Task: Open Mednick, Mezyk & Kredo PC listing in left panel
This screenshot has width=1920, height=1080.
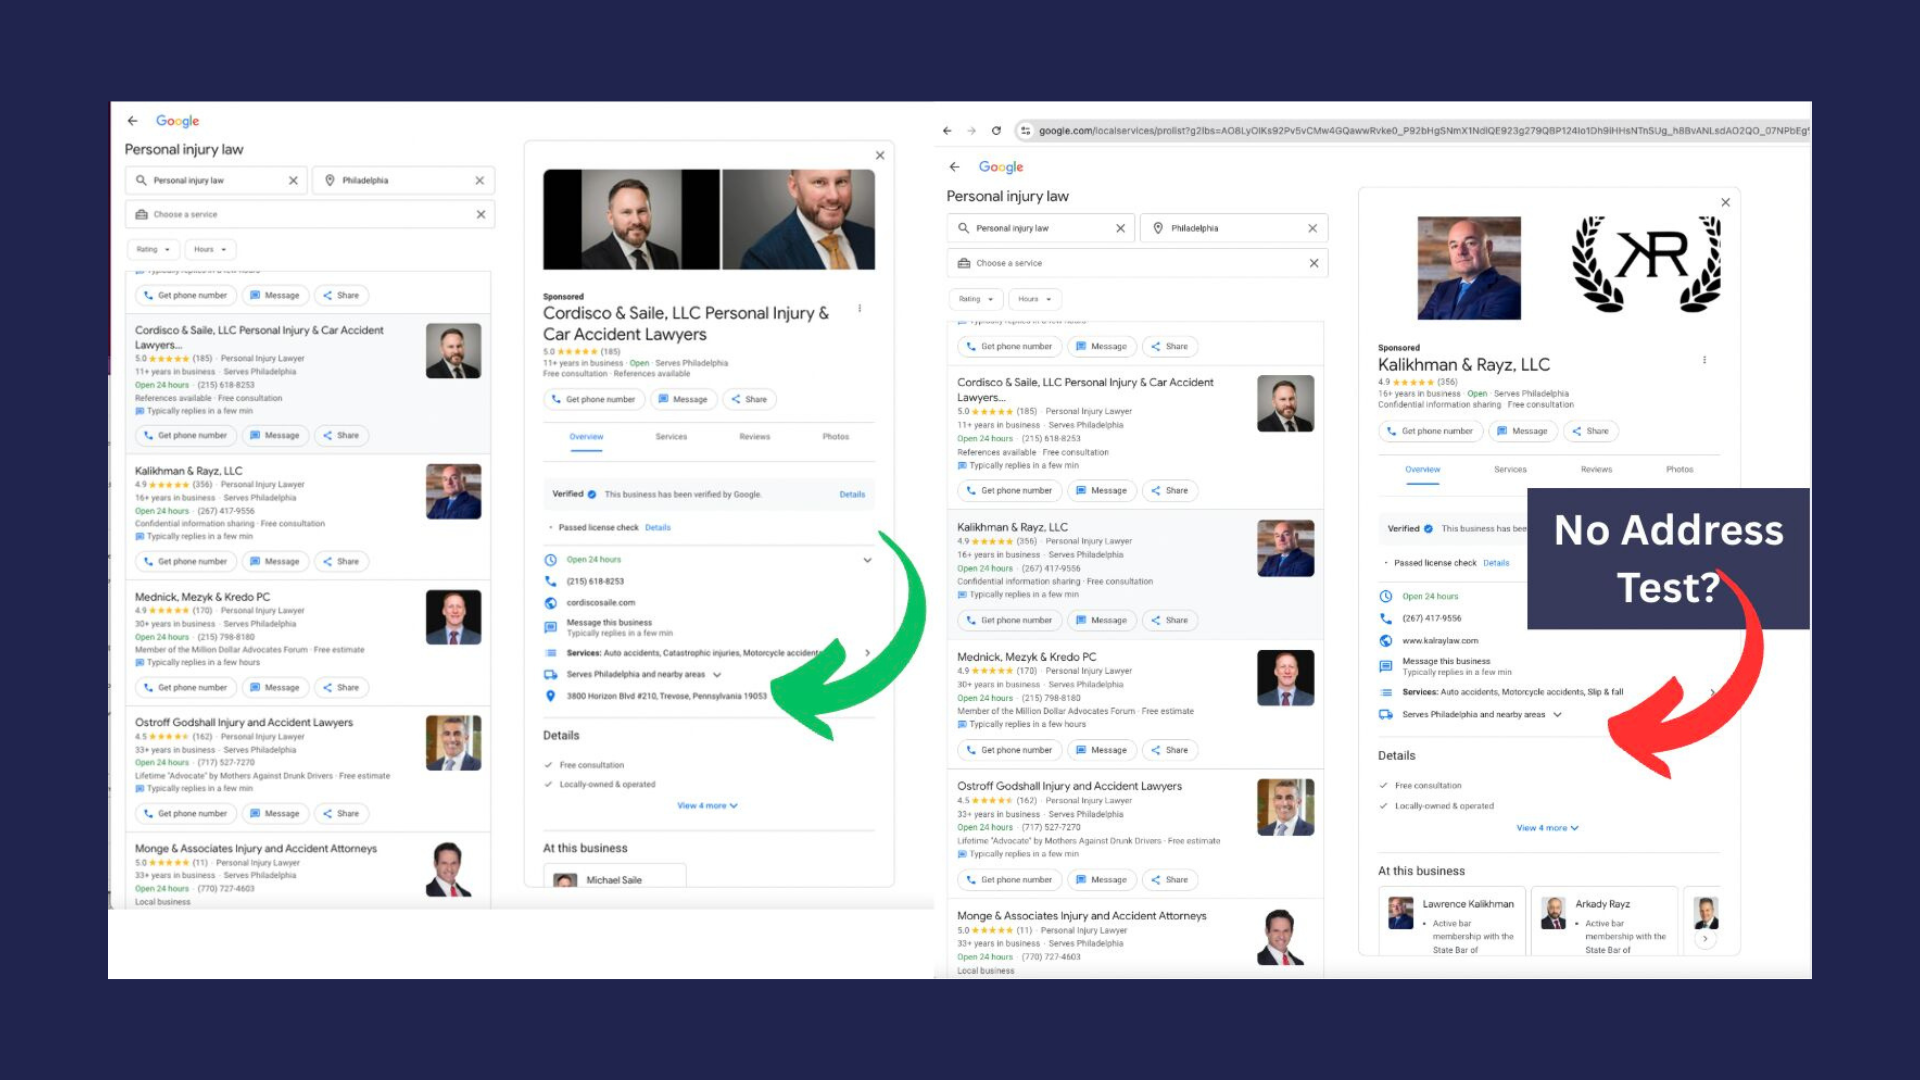Action: (x=203, y=597)
